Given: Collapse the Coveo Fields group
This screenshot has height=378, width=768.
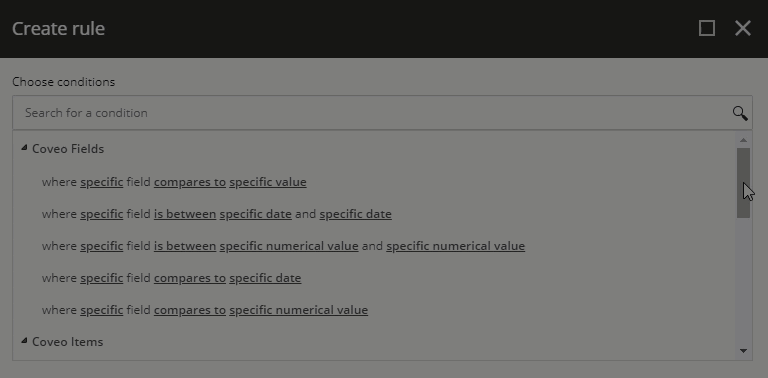Looking at the screenshot, I should coord(24,148).
